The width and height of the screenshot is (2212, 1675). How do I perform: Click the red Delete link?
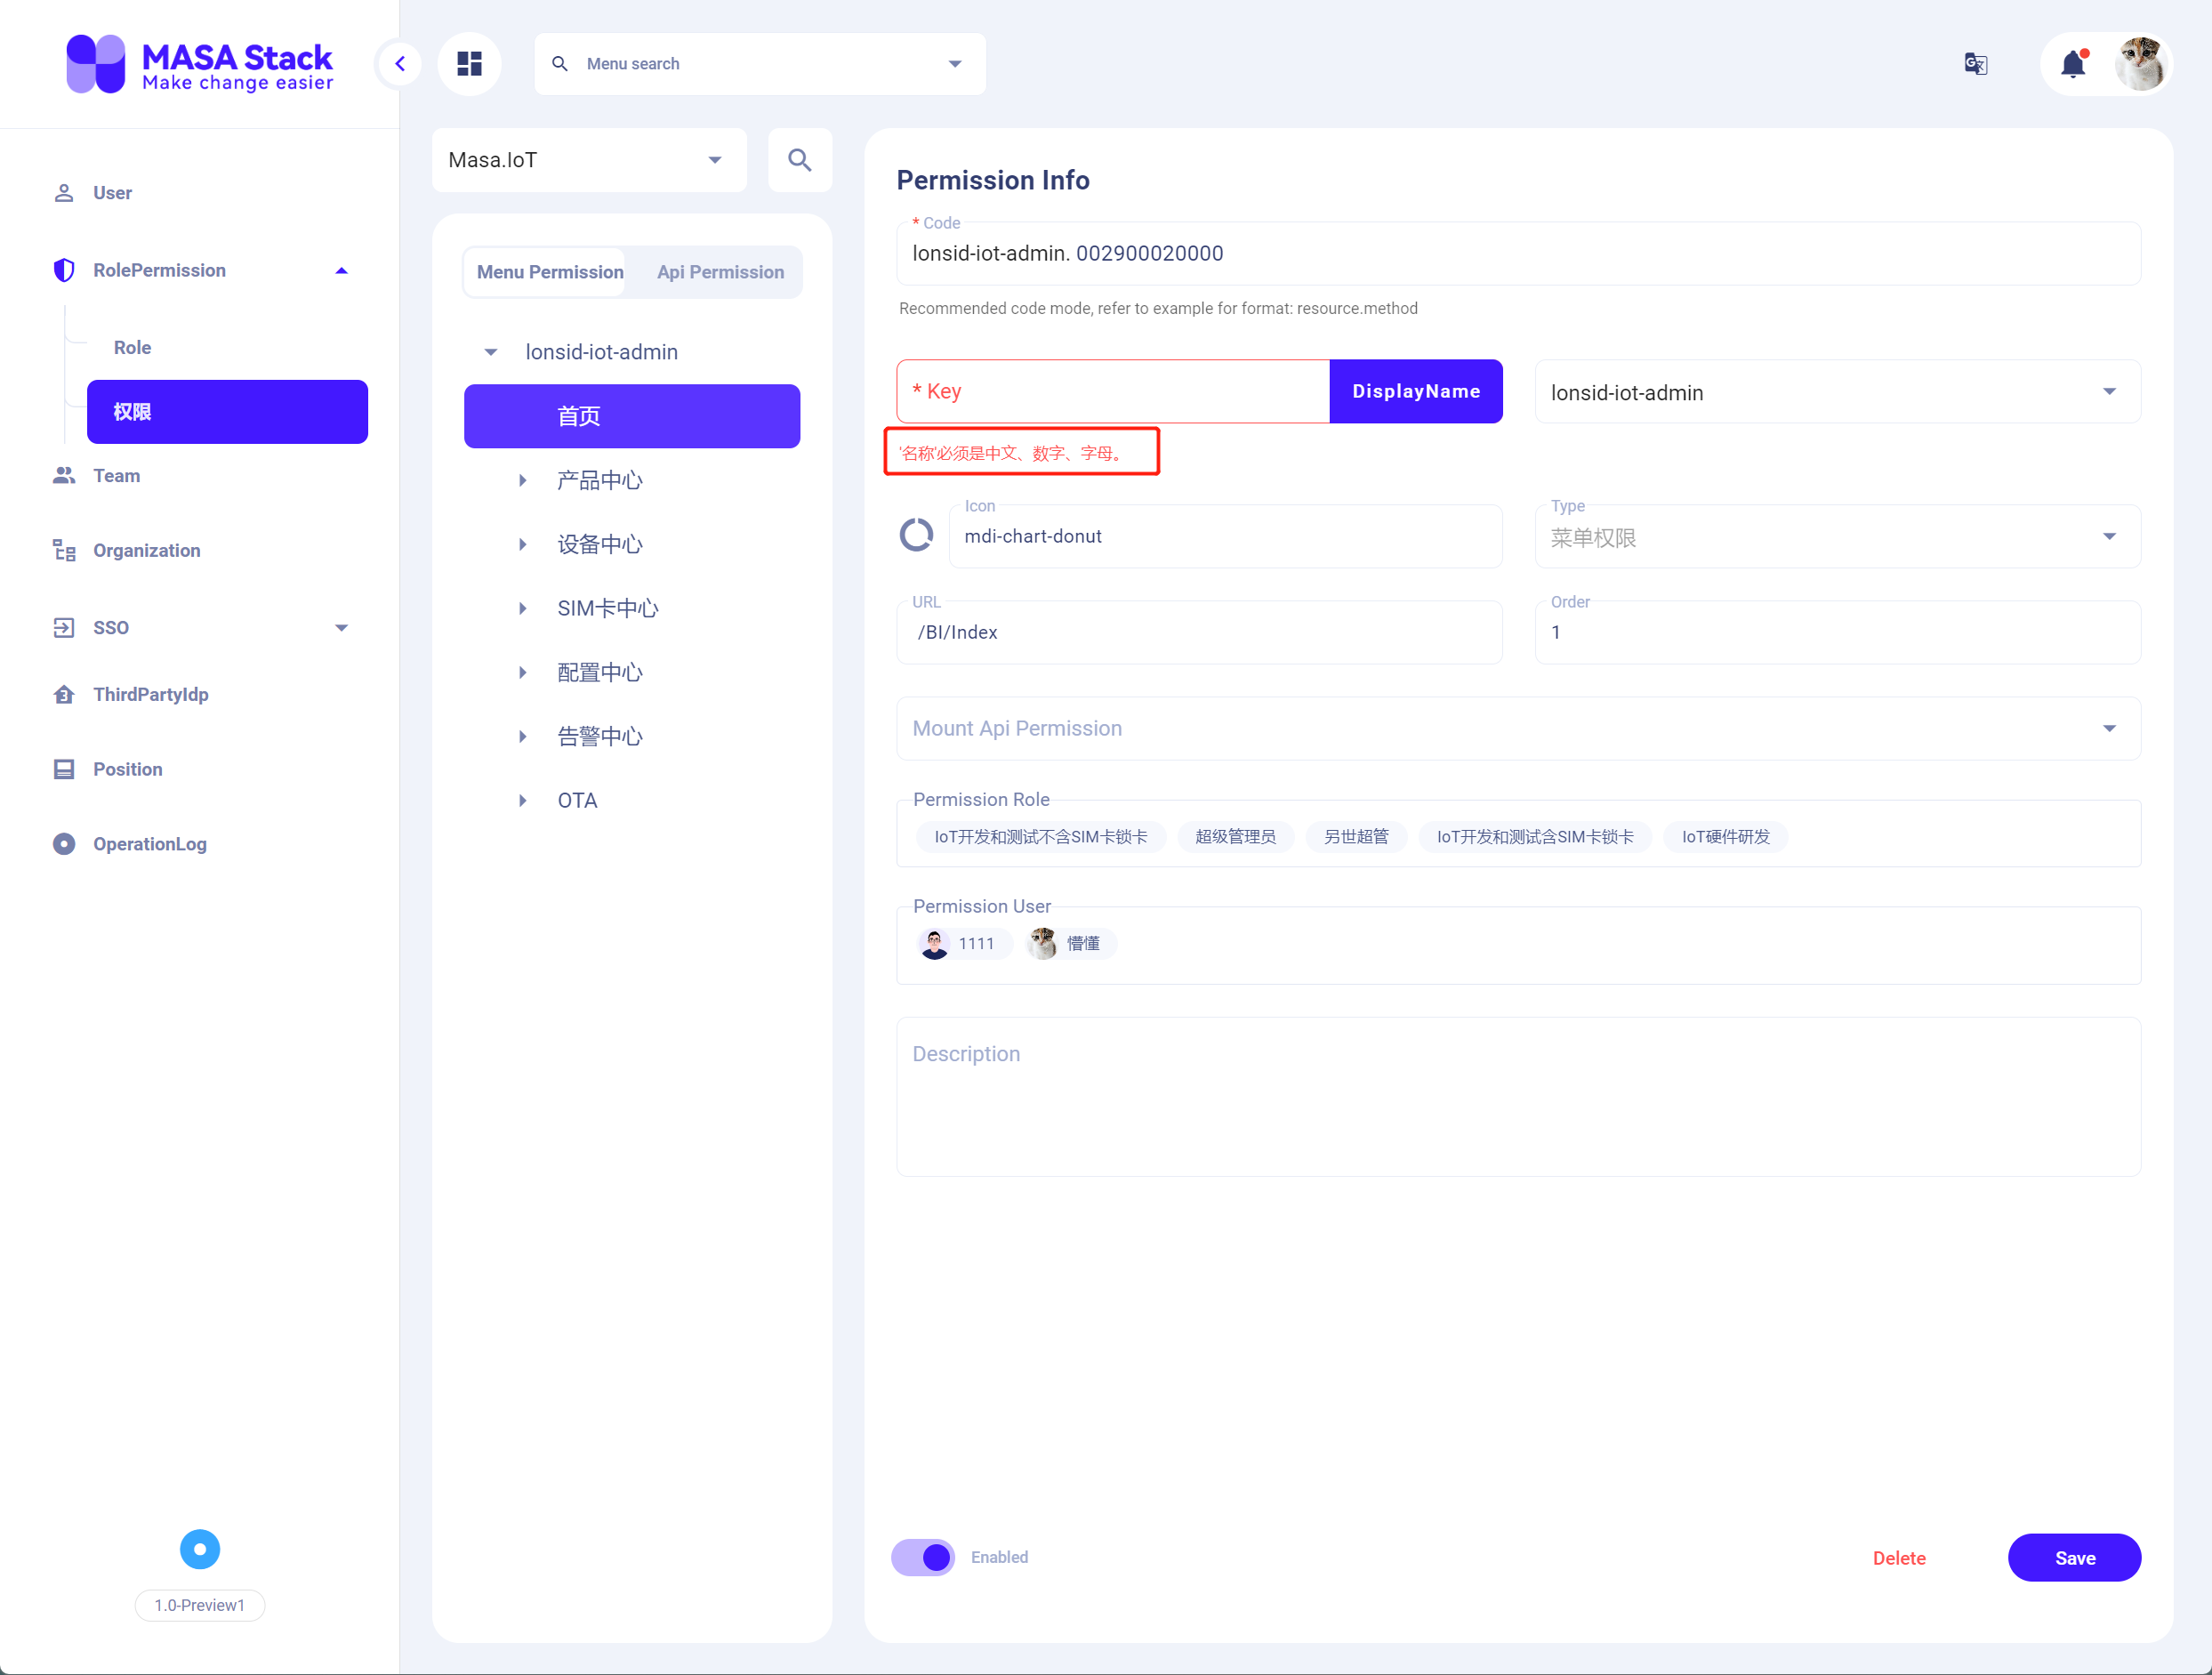click(x=1898, y=1557)
